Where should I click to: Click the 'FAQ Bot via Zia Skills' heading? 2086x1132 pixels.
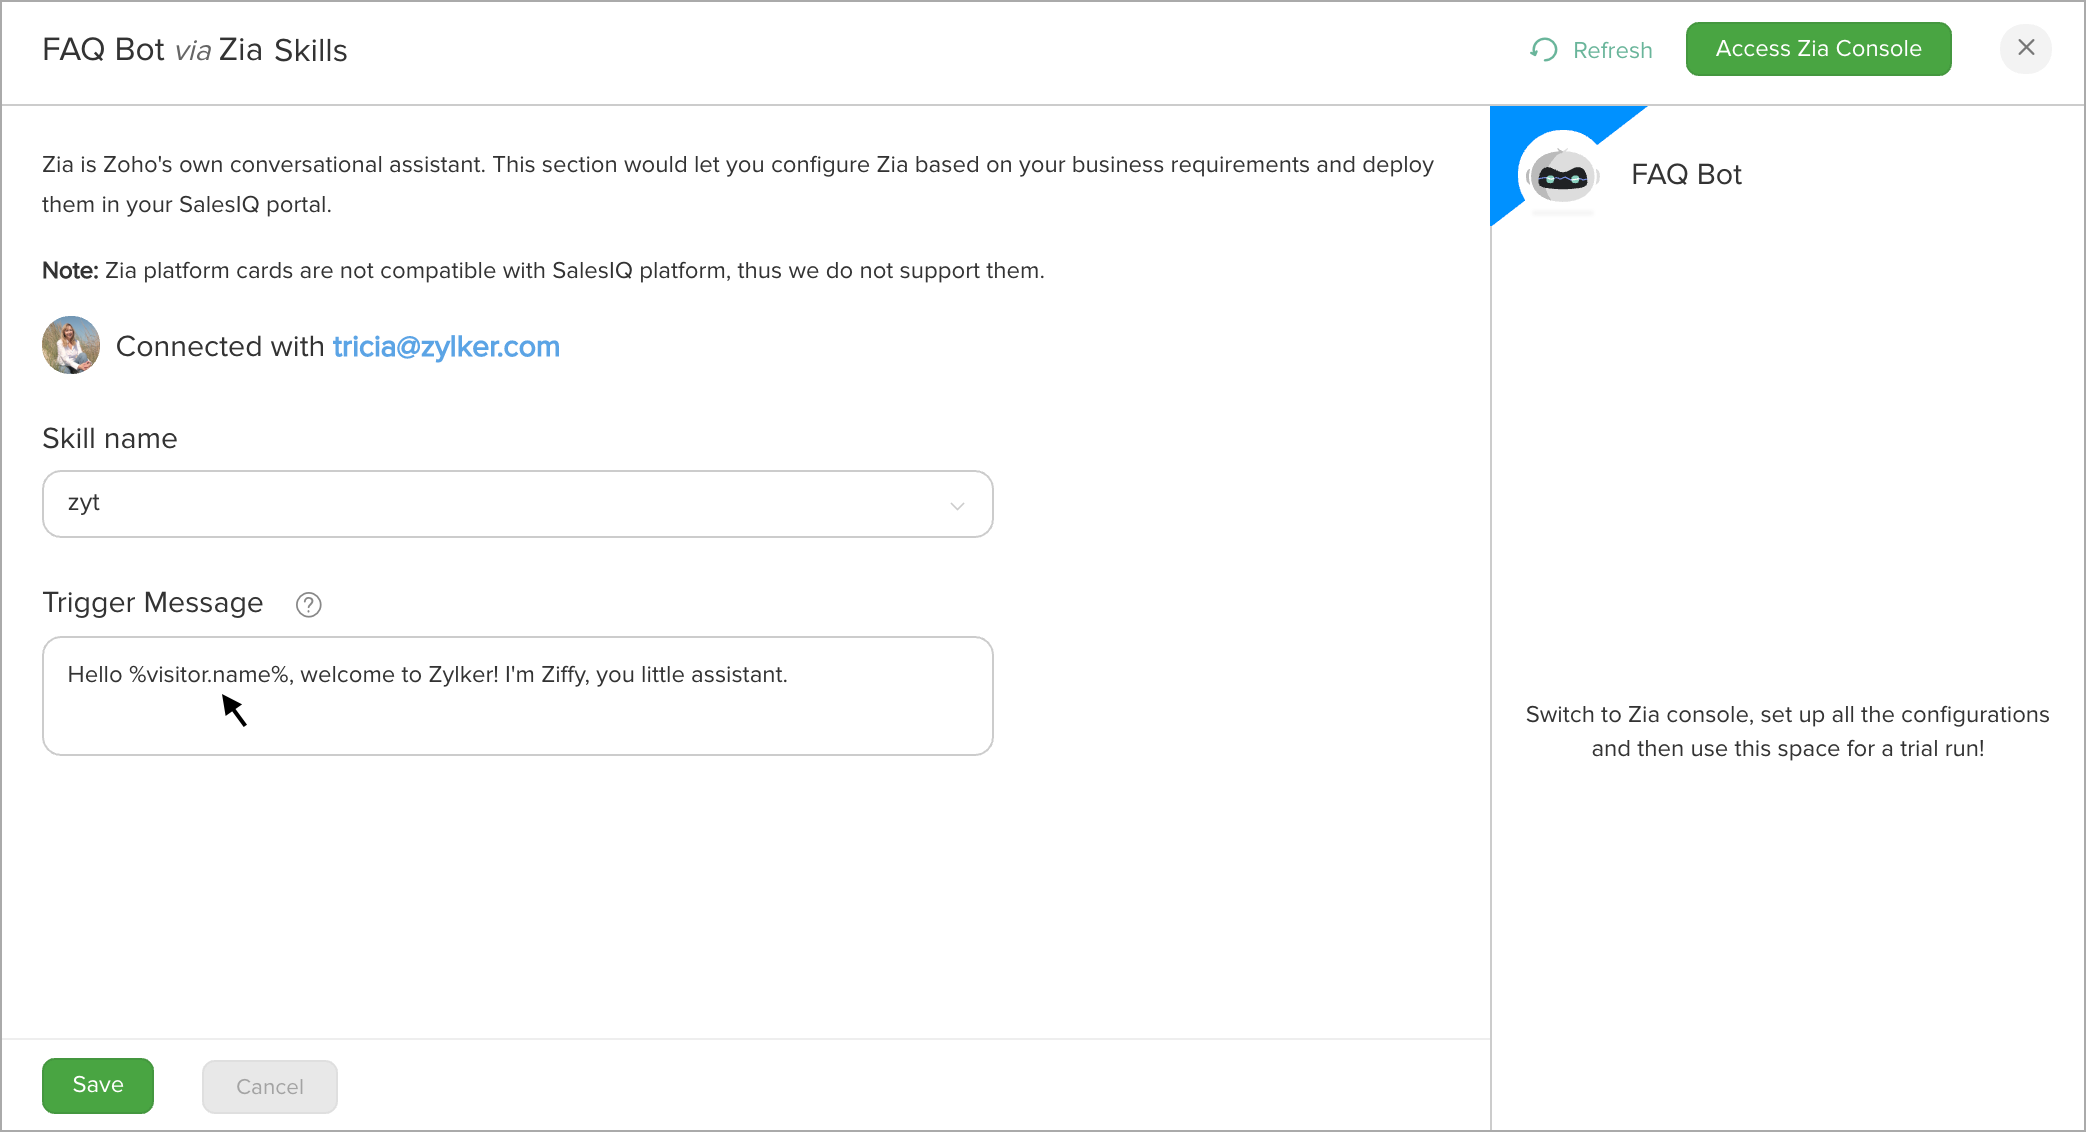point(195,50)
